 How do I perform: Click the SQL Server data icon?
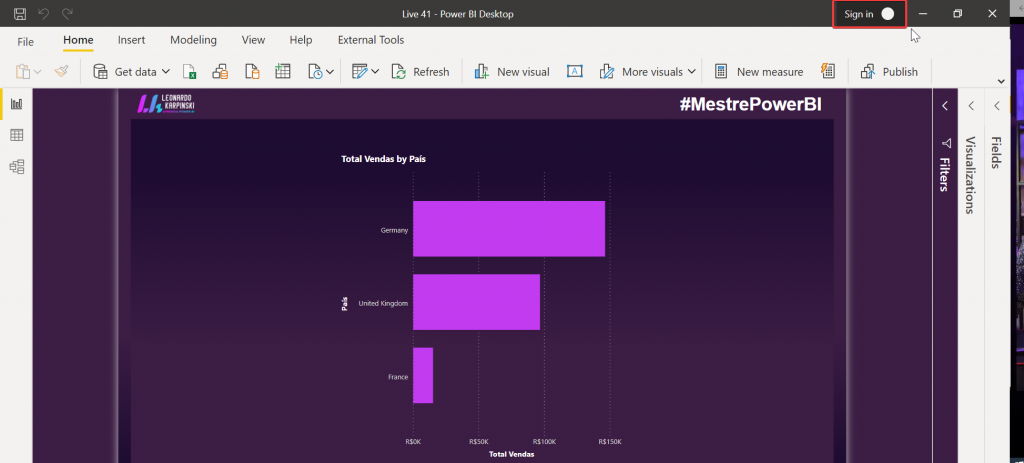tap(252, 71)
